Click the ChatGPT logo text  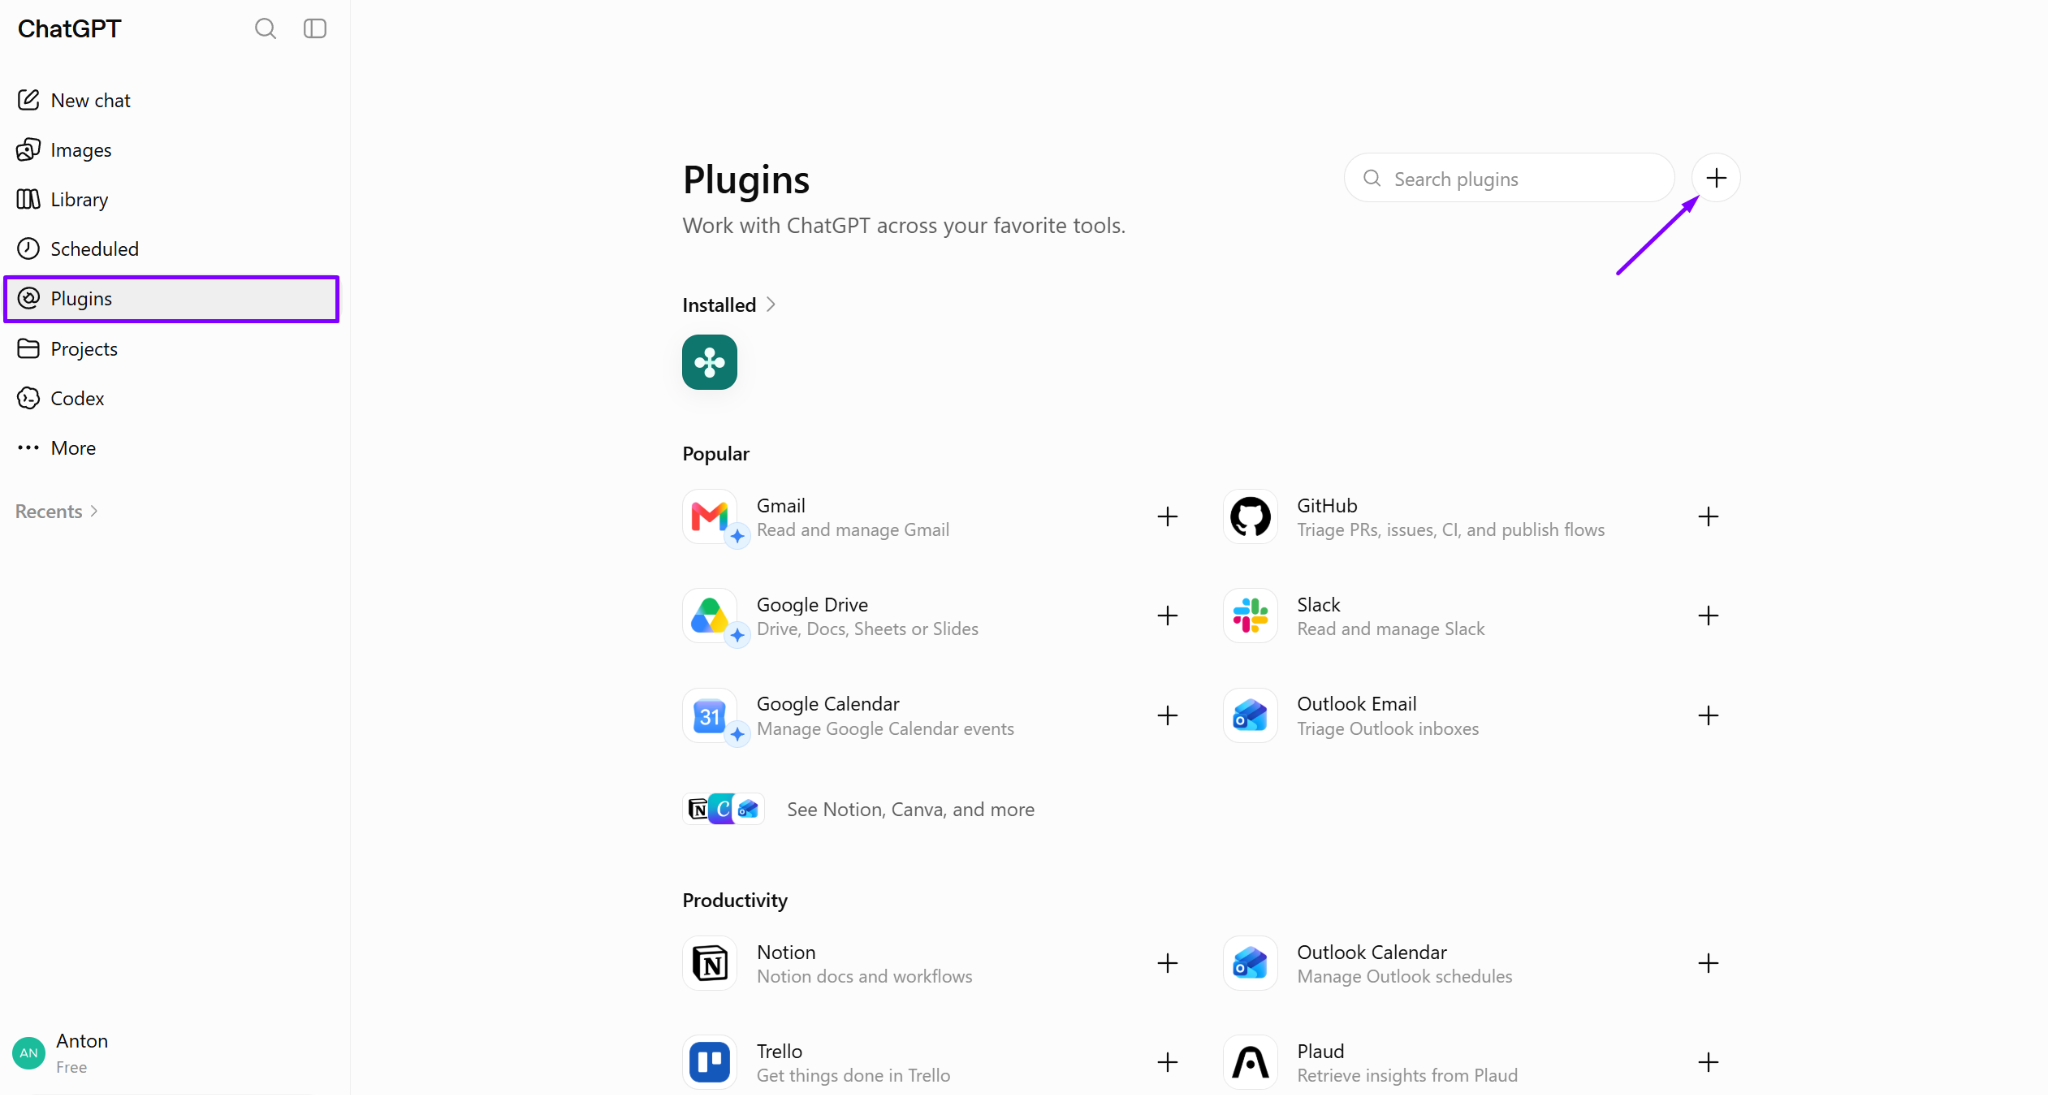pyautogui.click(x=69, y=29)
